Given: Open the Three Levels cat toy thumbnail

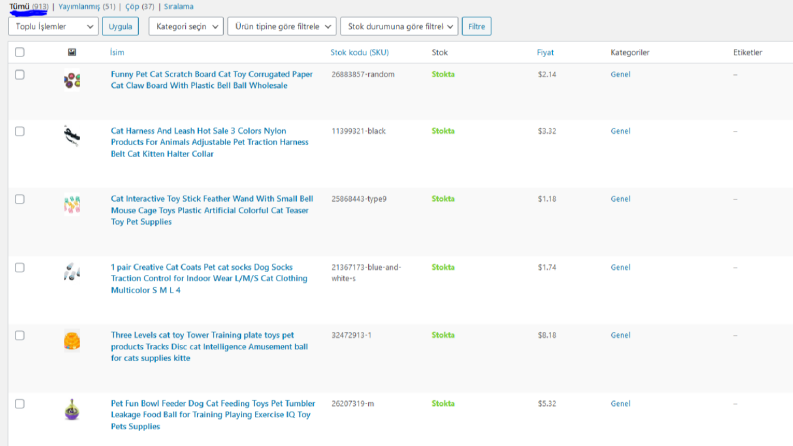Looking at the screenshot, I should click(72, 340).
